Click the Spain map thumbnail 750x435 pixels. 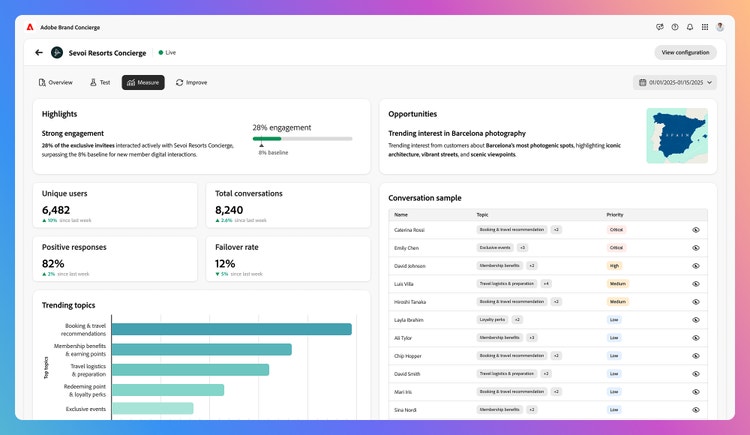click(676, 136)
